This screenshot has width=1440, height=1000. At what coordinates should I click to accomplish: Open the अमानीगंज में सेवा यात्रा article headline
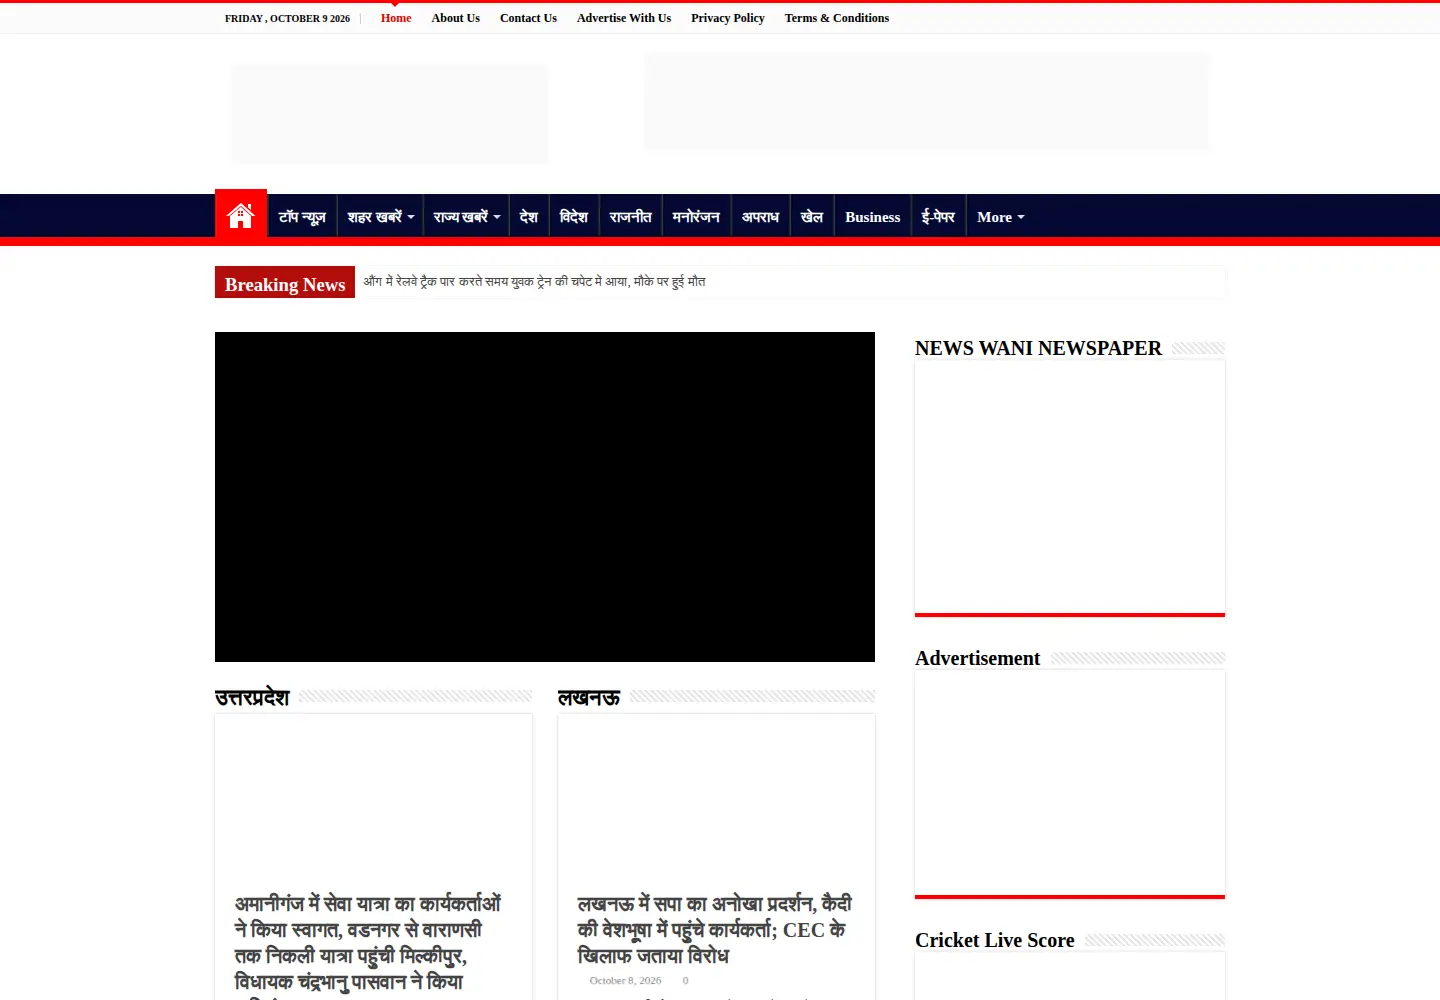(x=368, y=943)
